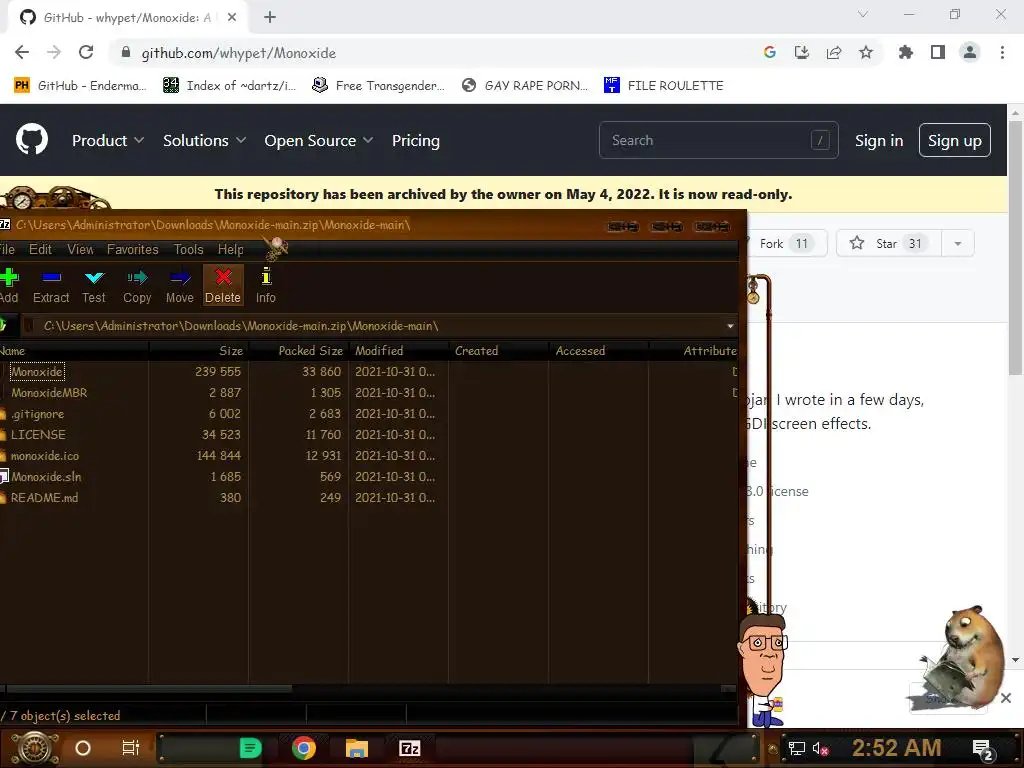The image size is (1024, 768).
Task: Sort by Size column header
Action: (199, 351)
